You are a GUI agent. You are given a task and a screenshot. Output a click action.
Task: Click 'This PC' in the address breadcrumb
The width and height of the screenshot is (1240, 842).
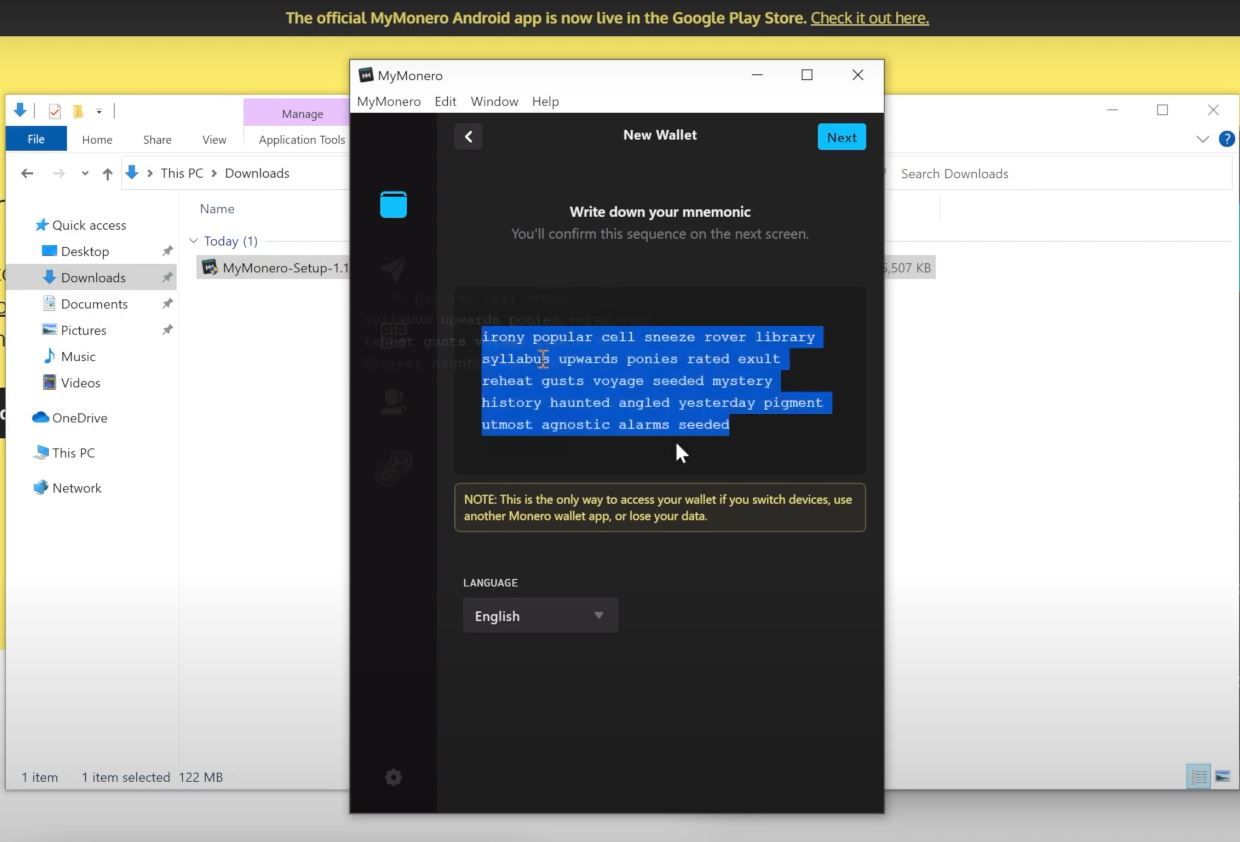point(181,173)
